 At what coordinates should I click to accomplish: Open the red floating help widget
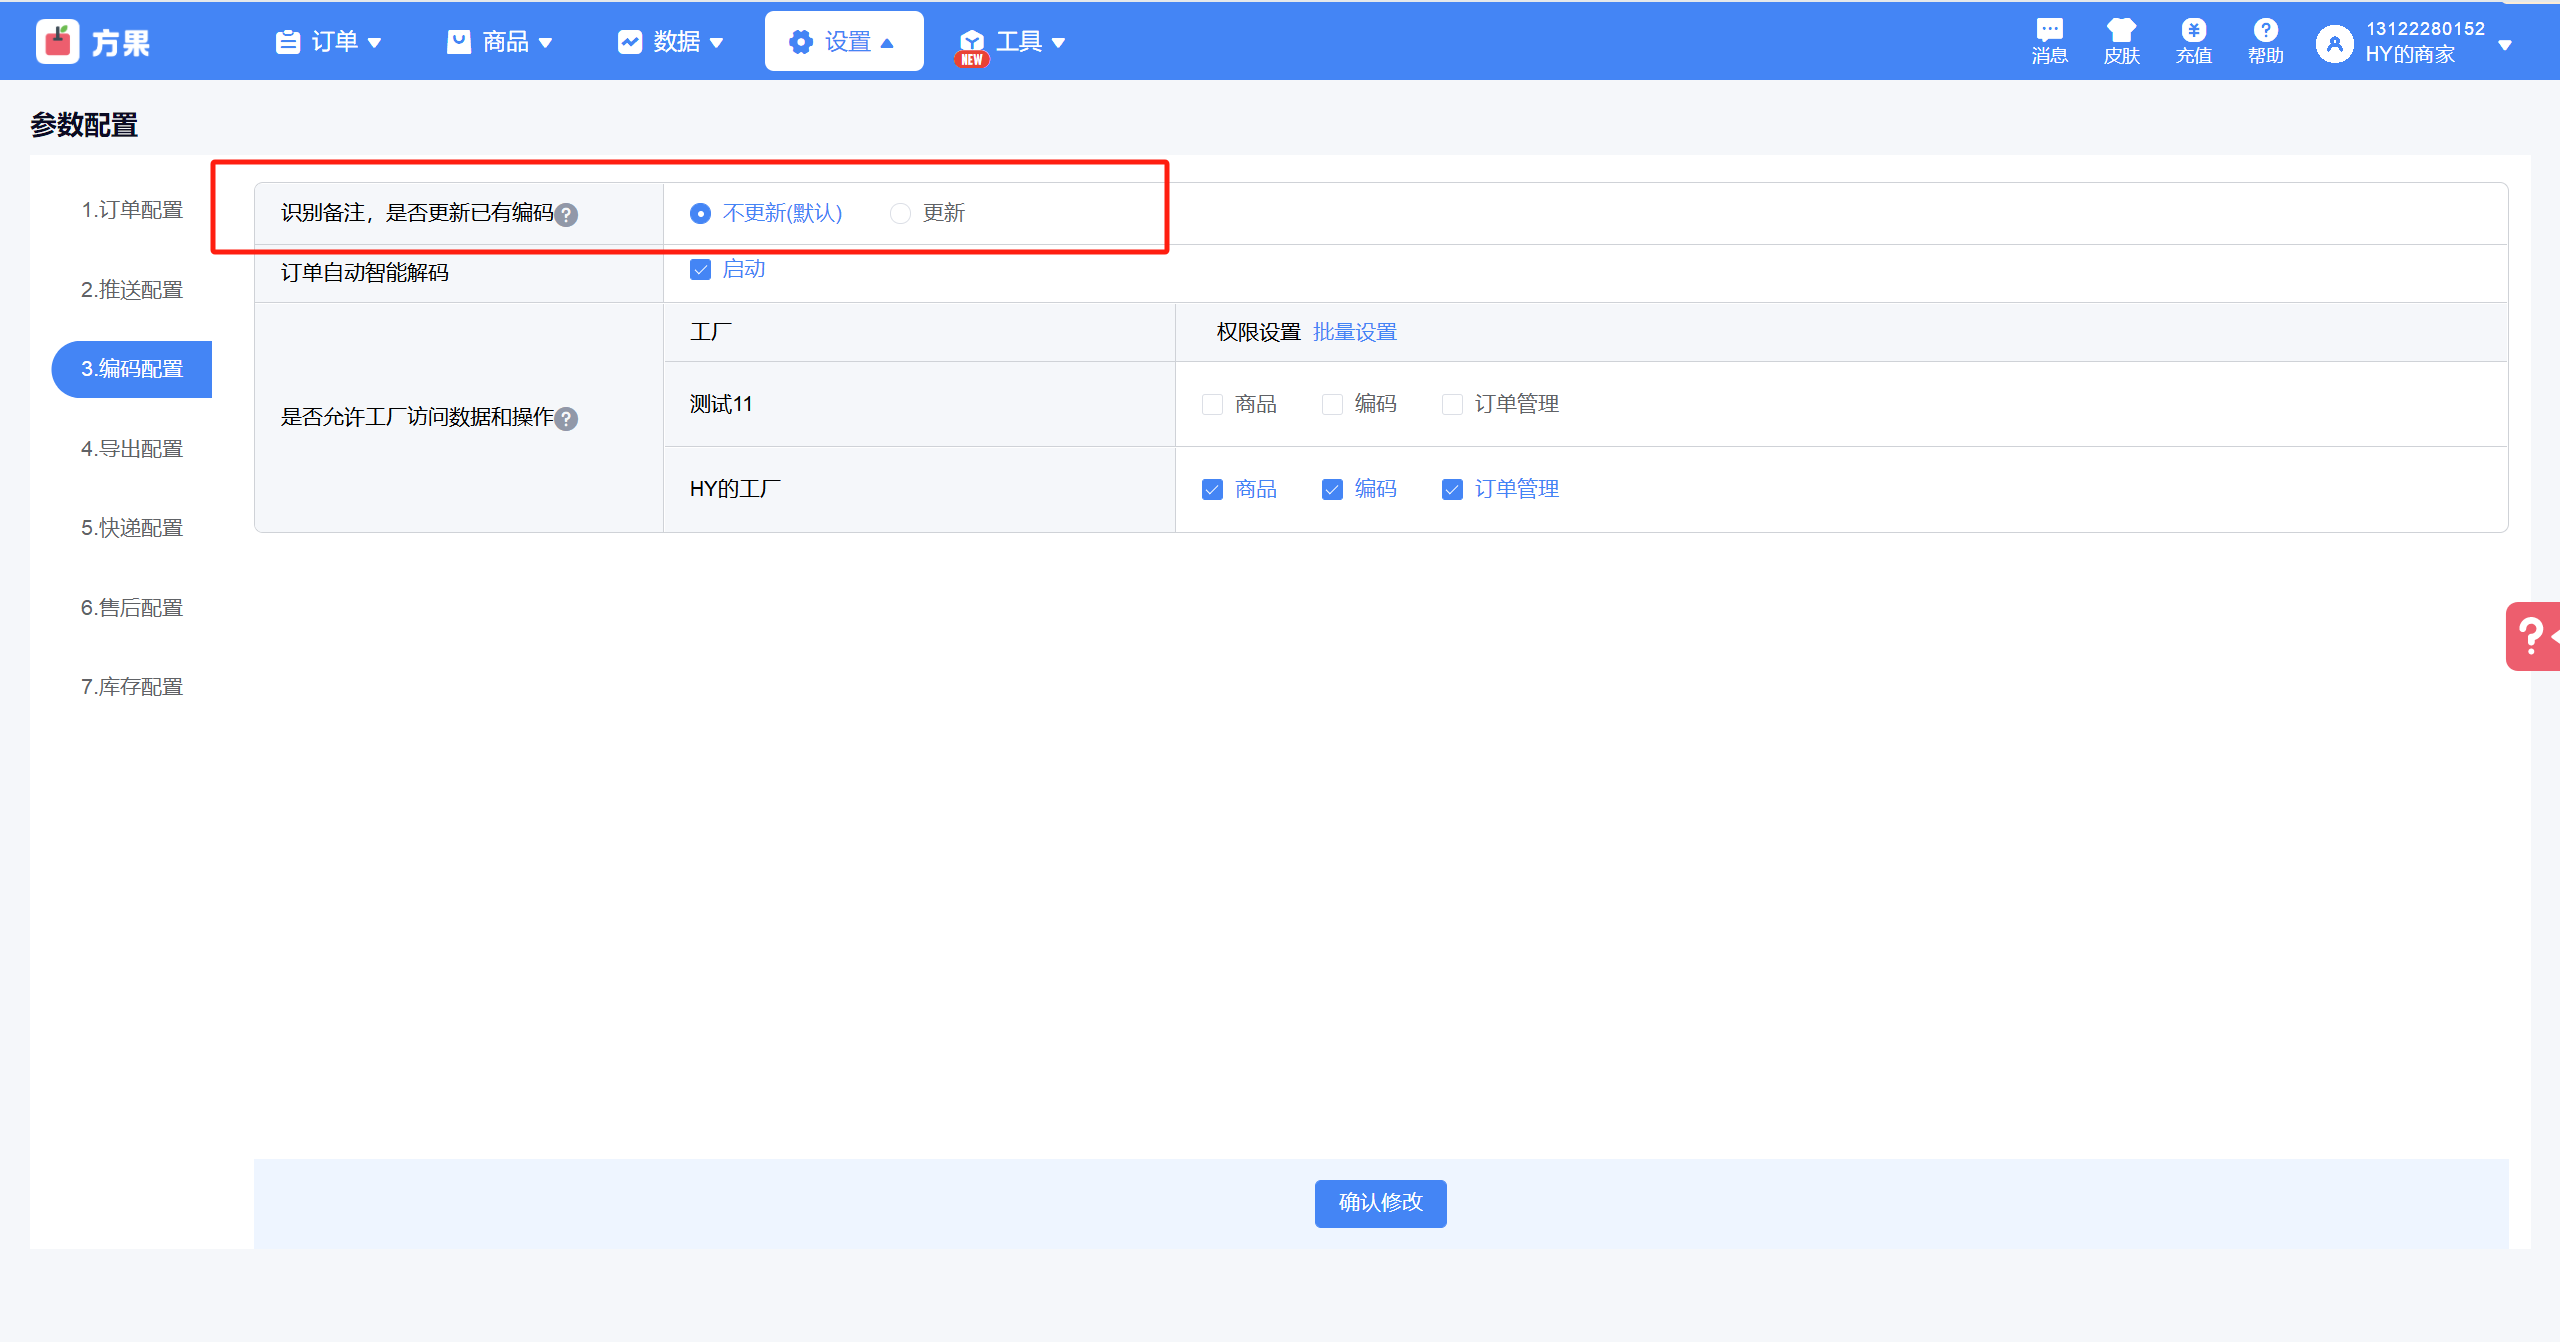[2533, 636]
